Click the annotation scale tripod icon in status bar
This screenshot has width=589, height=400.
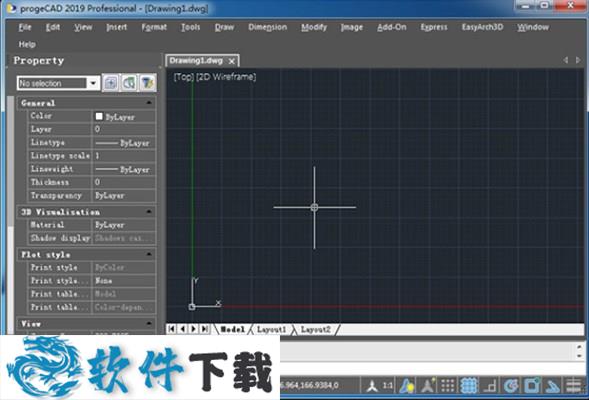372,386
